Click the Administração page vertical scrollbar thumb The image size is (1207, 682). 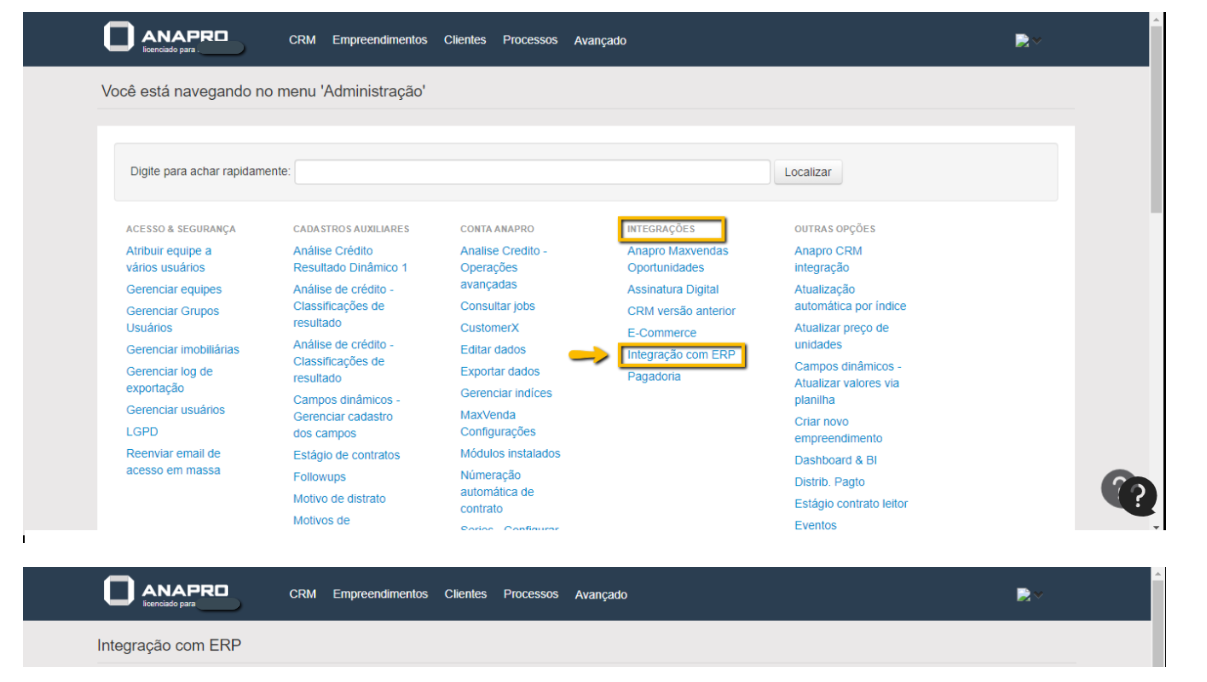[x=1157, y=118]
